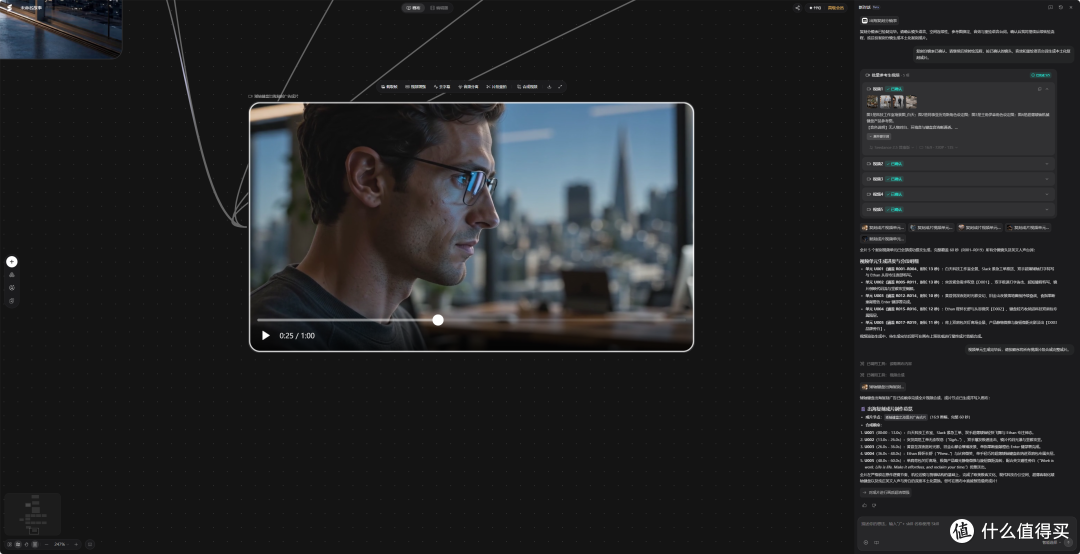Screen dimensions: 1080x554
Task: Click the skill tag chip under chat header
Action: point(879,21)
